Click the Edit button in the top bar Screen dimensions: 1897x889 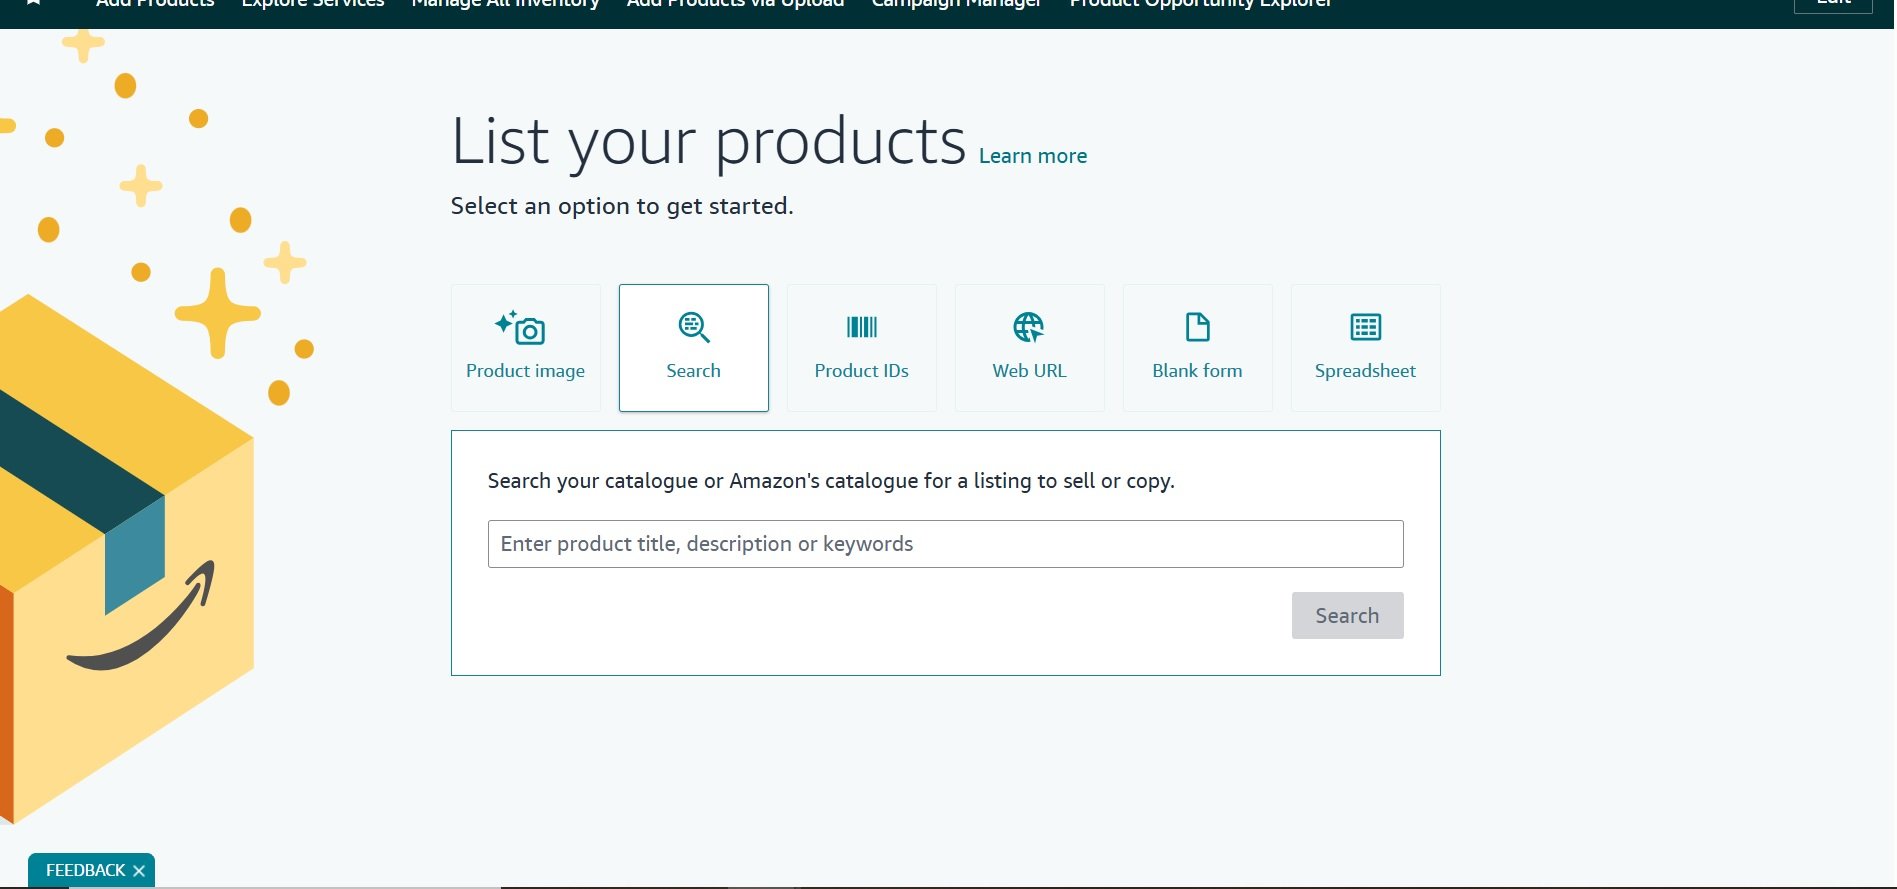click(1833, 4)
